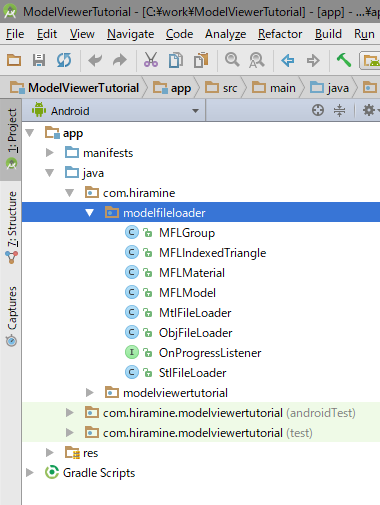Screen dimensions: 380x505
Task: Open the Code menu
Action: pyautogui.click(x=180, y=34)
